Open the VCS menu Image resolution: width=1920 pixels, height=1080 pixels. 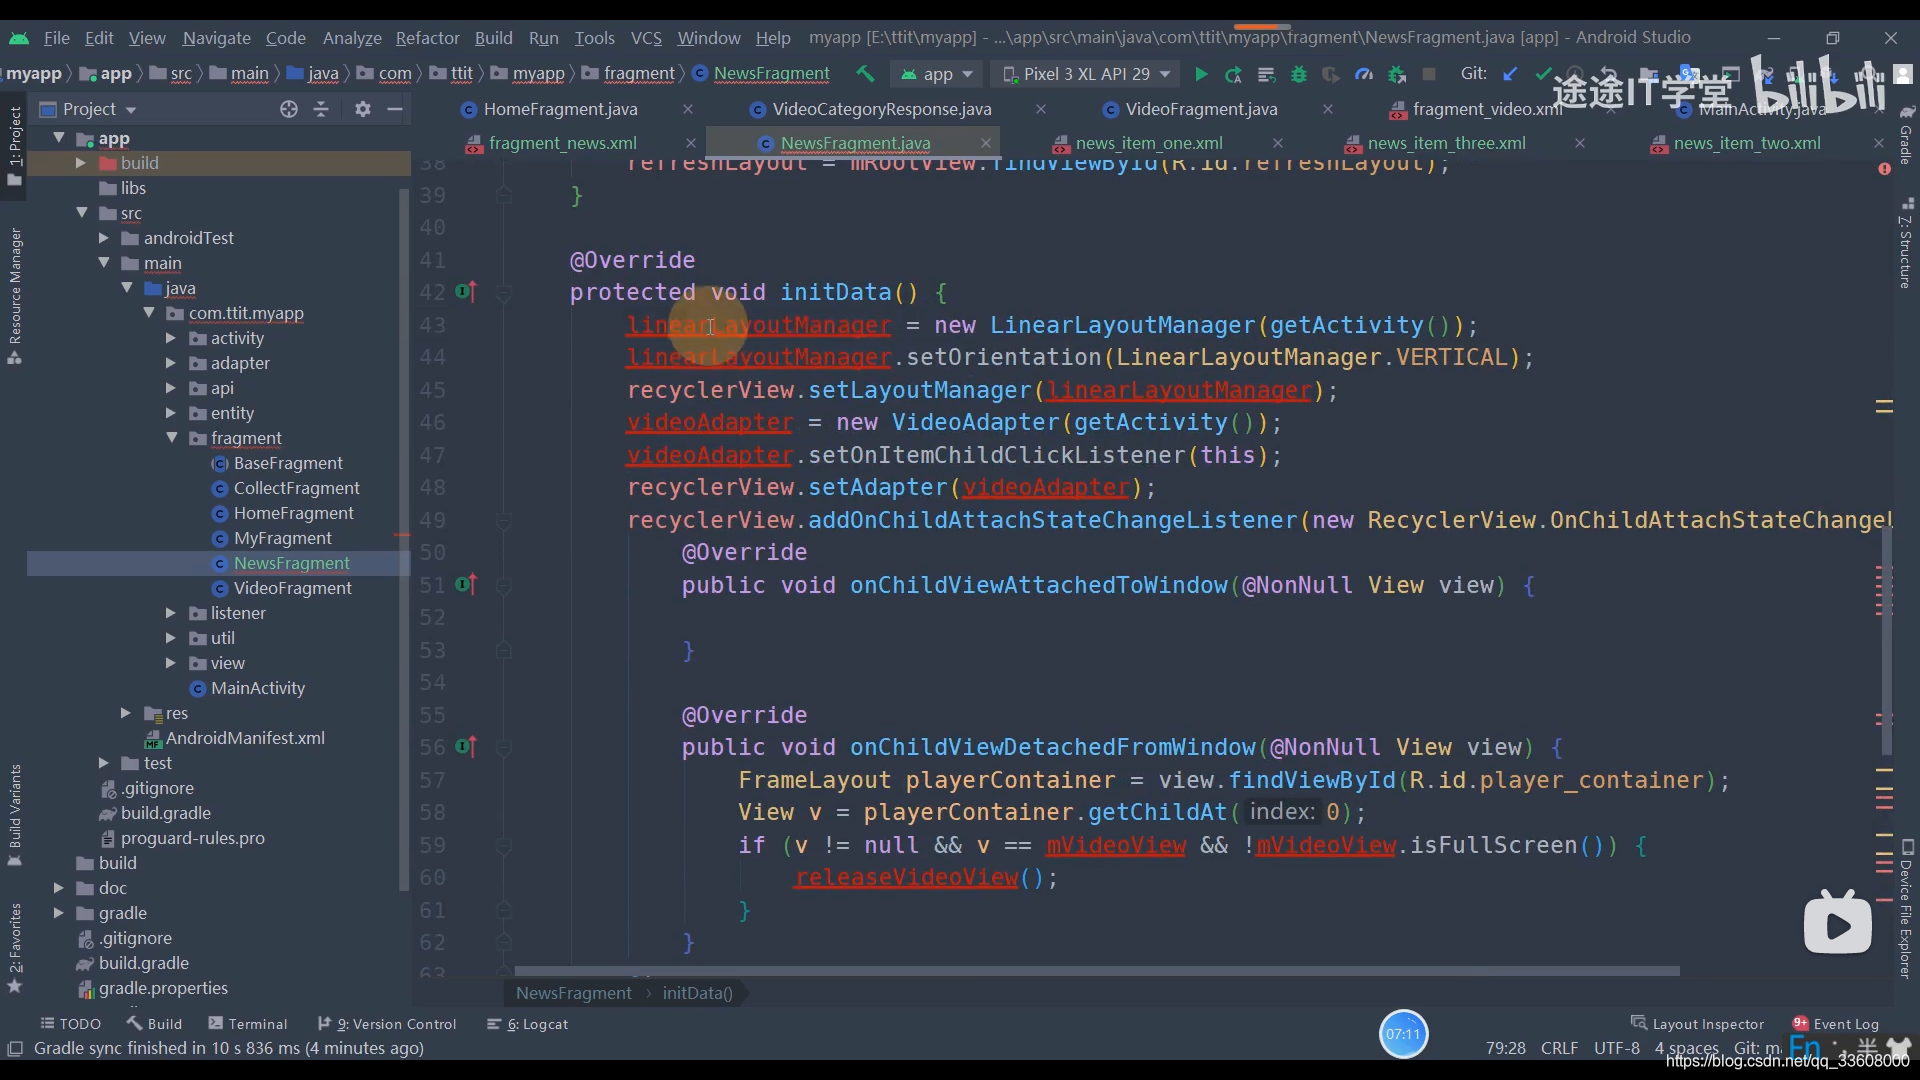coord(646,38)
